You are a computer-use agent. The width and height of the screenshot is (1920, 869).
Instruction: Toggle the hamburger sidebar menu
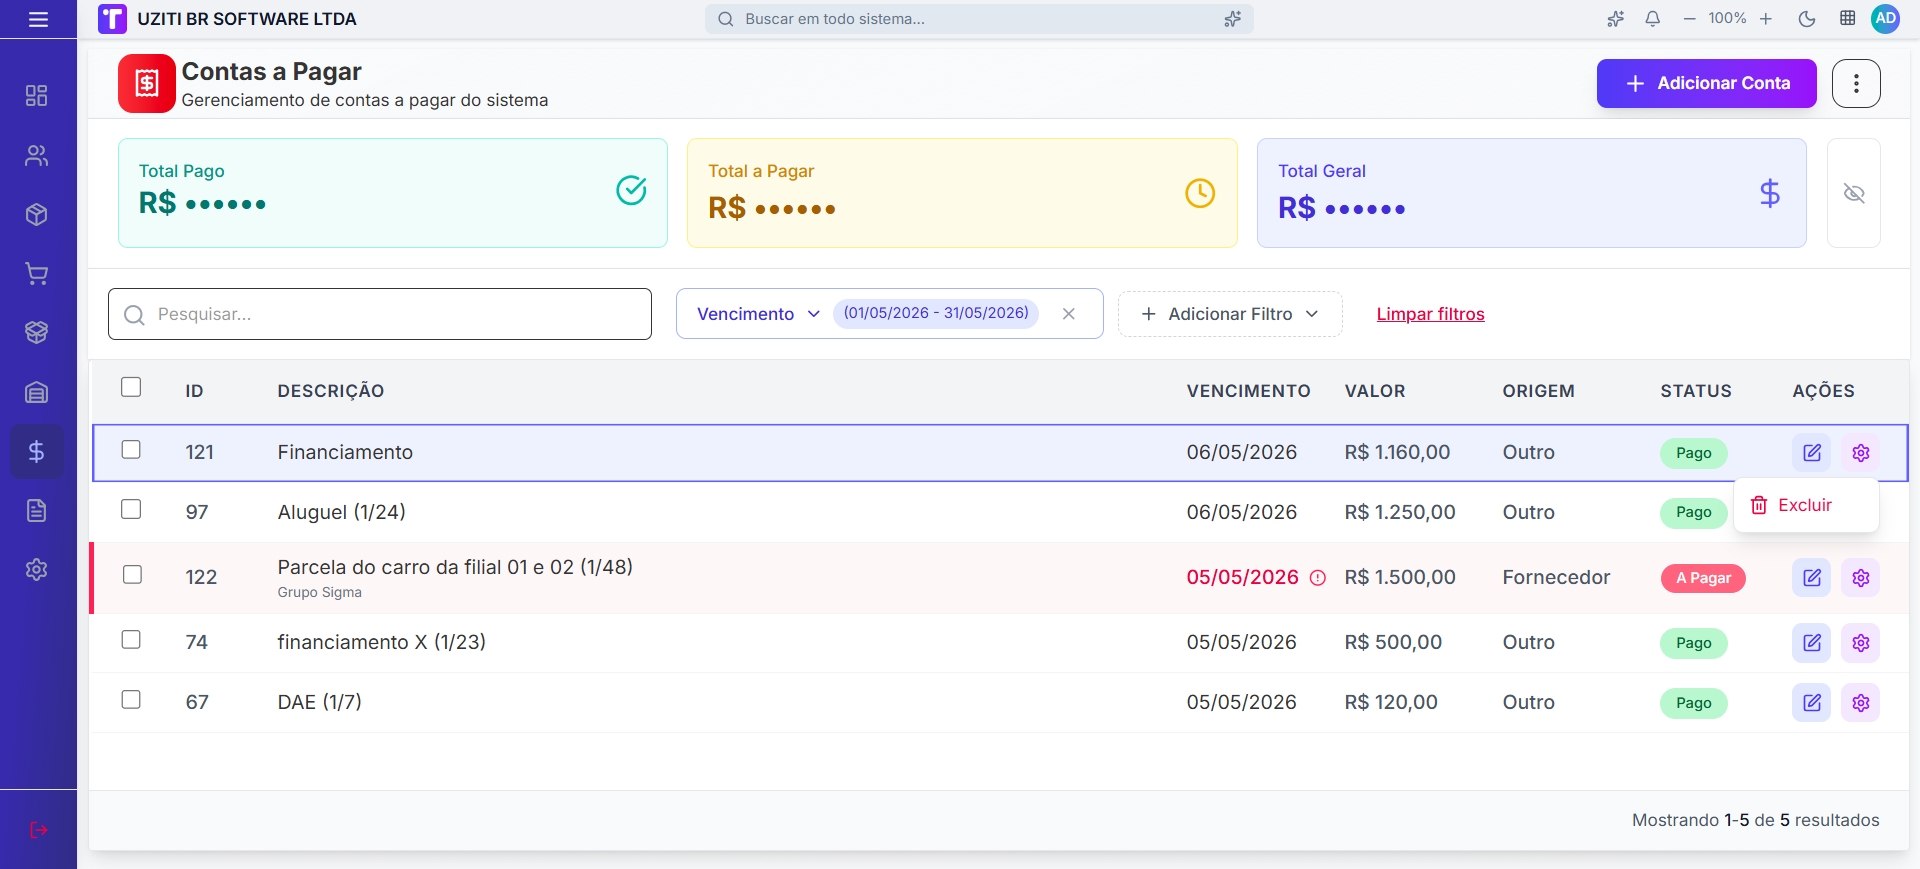(38, 19)
